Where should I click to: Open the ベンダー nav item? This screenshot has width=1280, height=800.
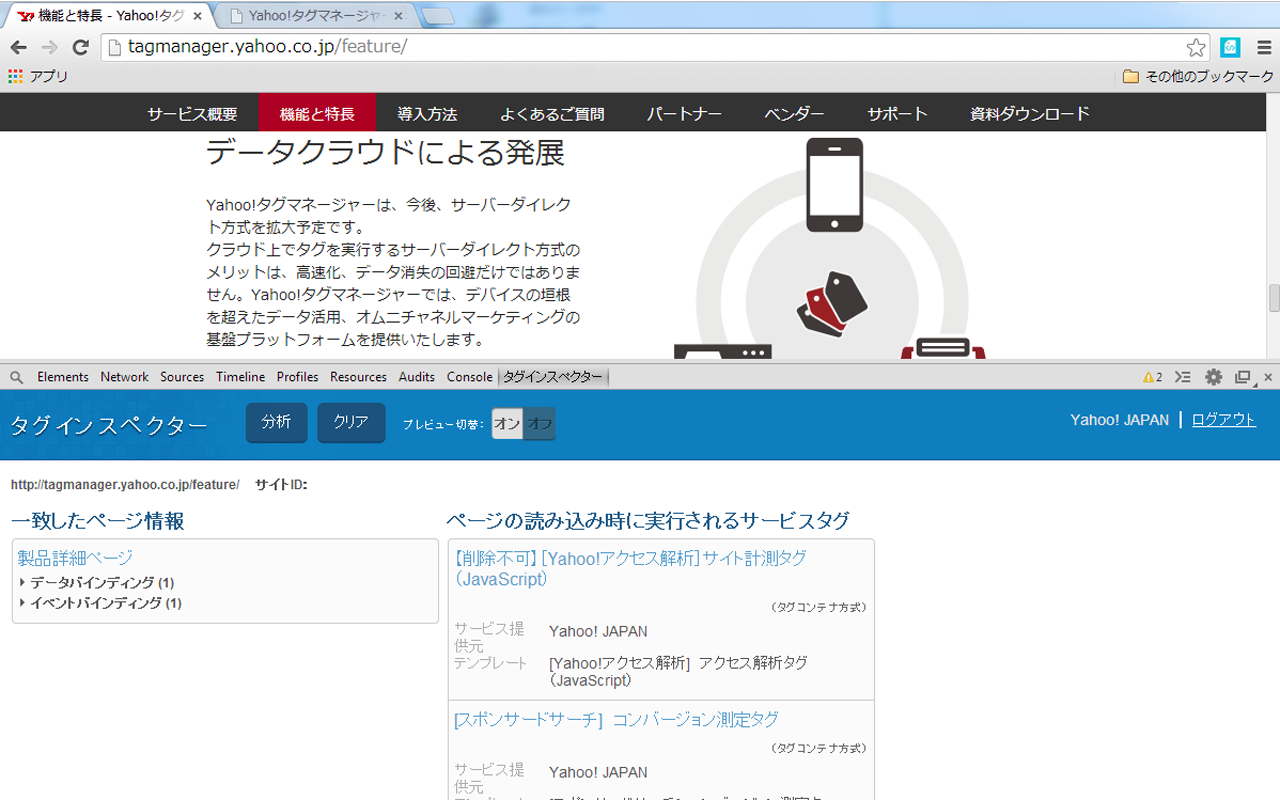(794, 114)
